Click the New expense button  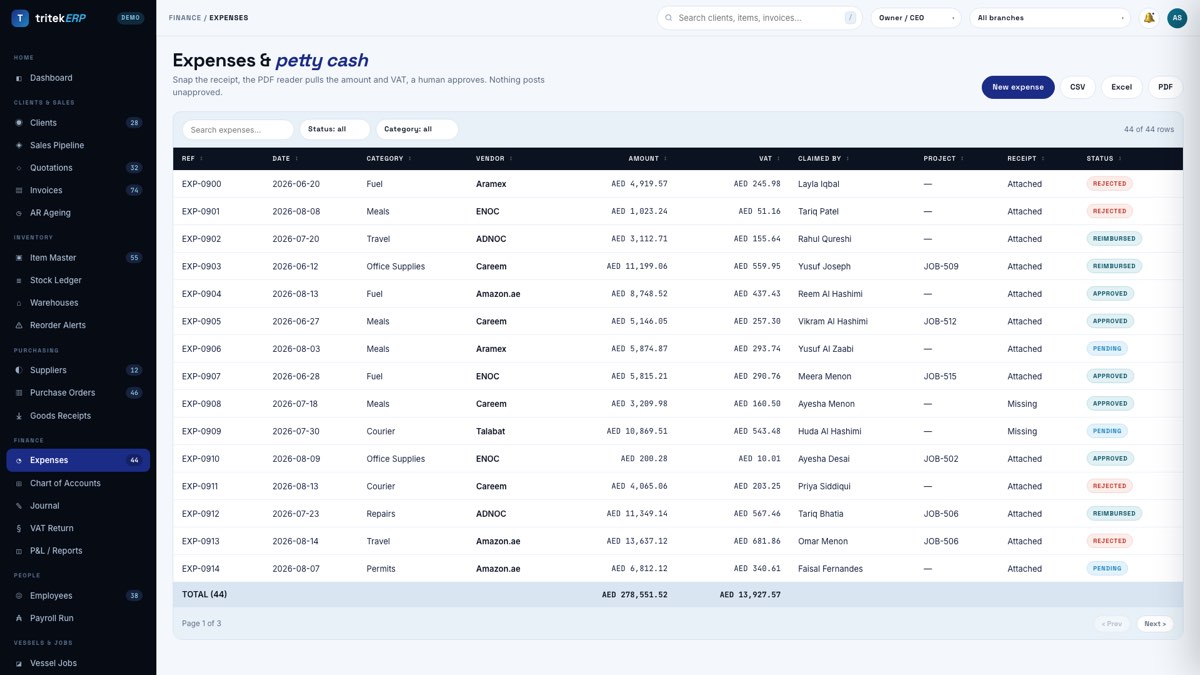point(1018,87)
